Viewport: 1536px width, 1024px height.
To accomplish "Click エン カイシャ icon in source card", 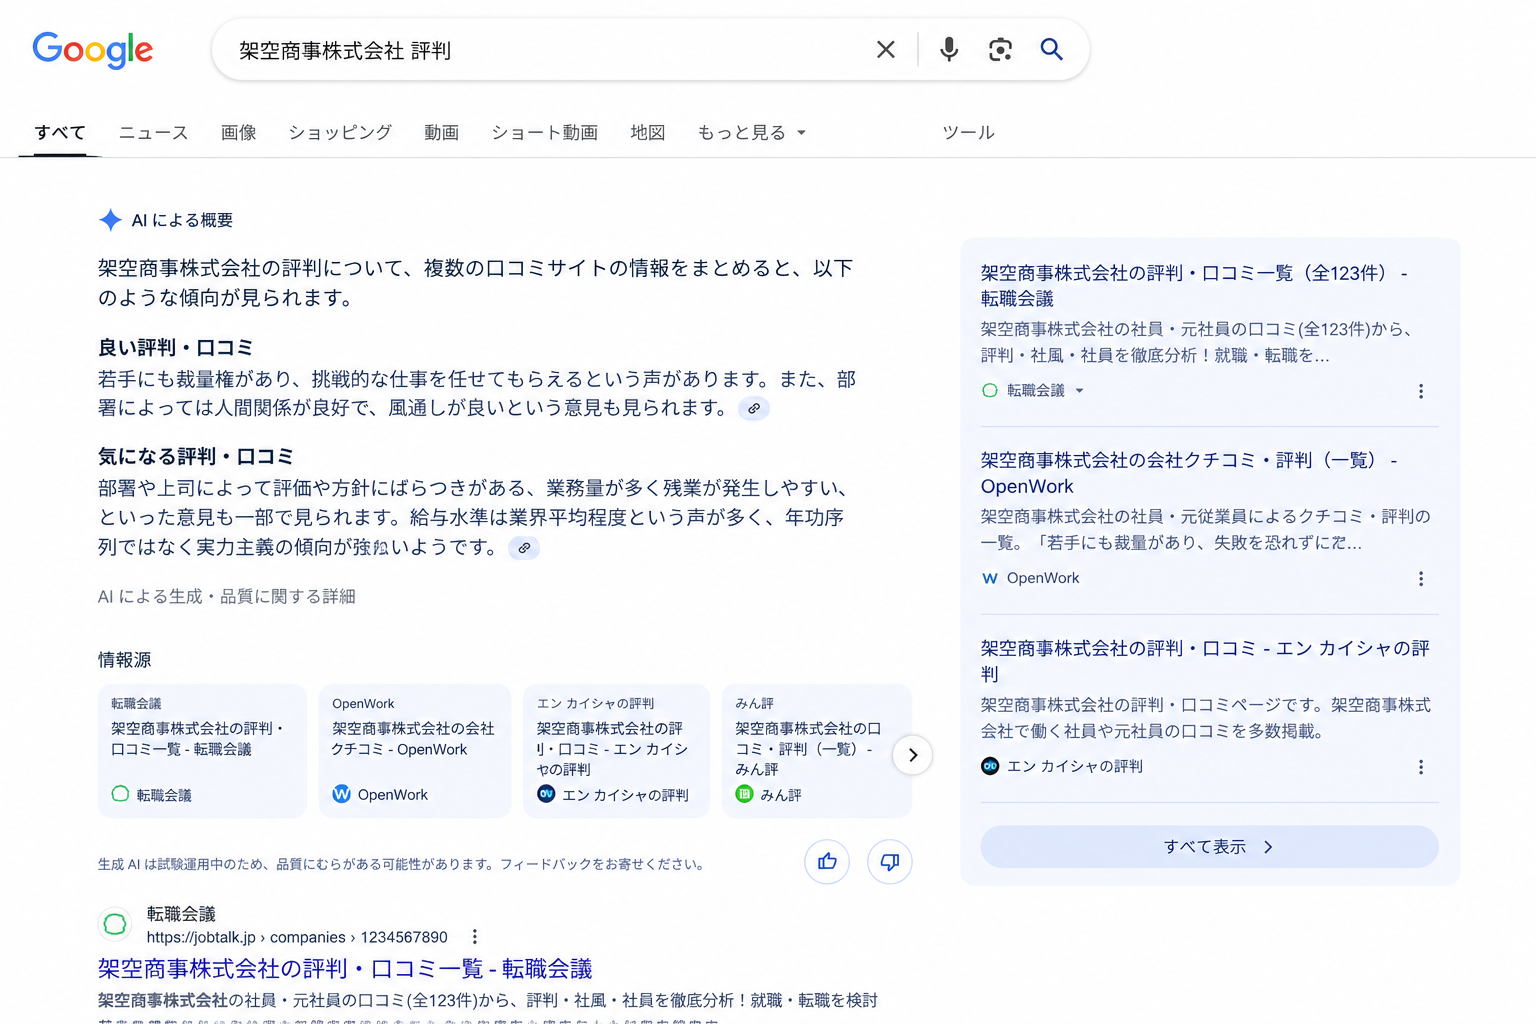I will 546,794.
